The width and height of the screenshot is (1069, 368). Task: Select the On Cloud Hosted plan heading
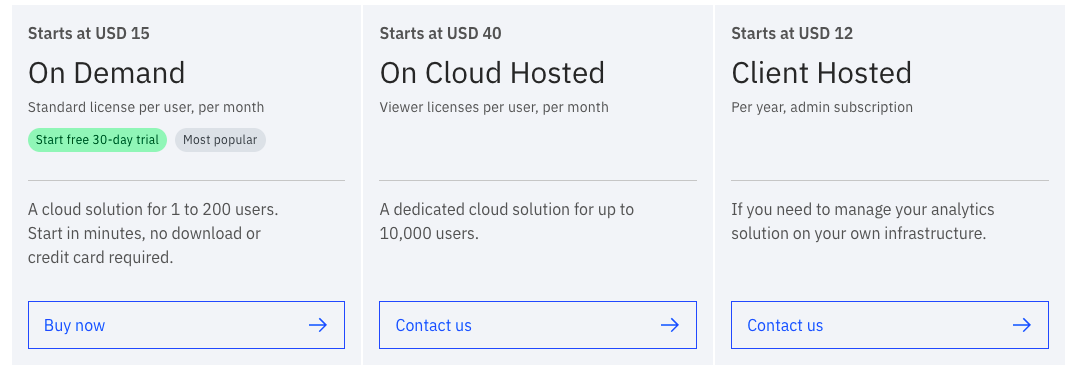click(x=492, y=73)
